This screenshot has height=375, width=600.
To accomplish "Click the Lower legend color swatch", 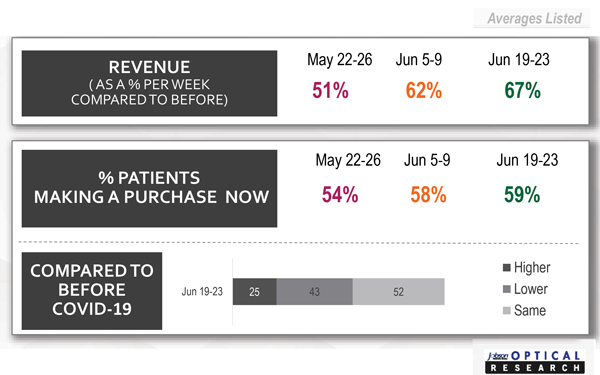I will pyautogui.click(x=507, y=289).
